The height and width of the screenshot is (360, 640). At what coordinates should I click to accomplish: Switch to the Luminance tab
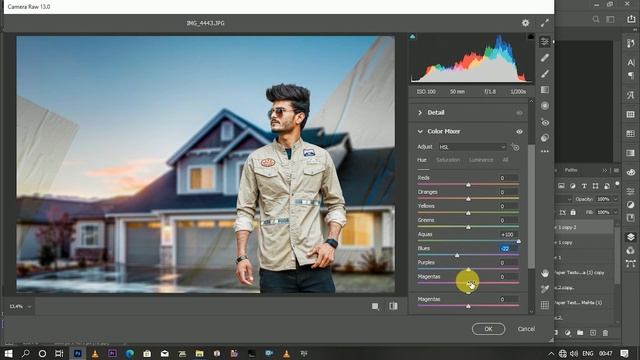(481, 160)
